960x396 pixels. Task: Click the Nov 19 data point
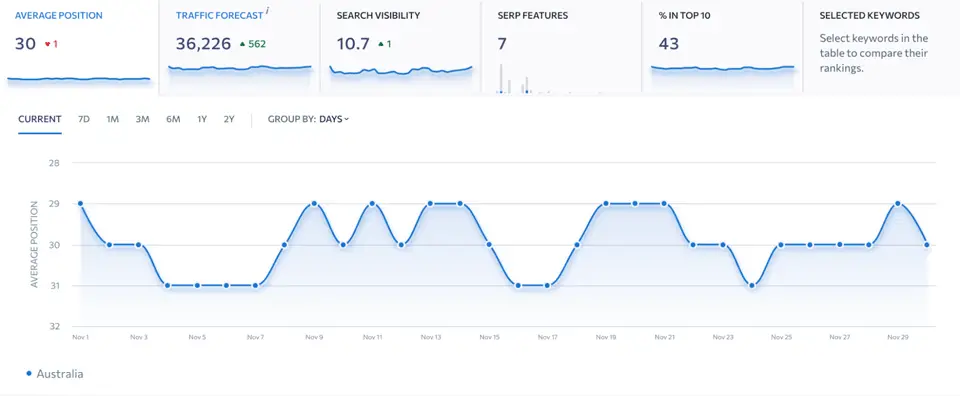point(606,204)
